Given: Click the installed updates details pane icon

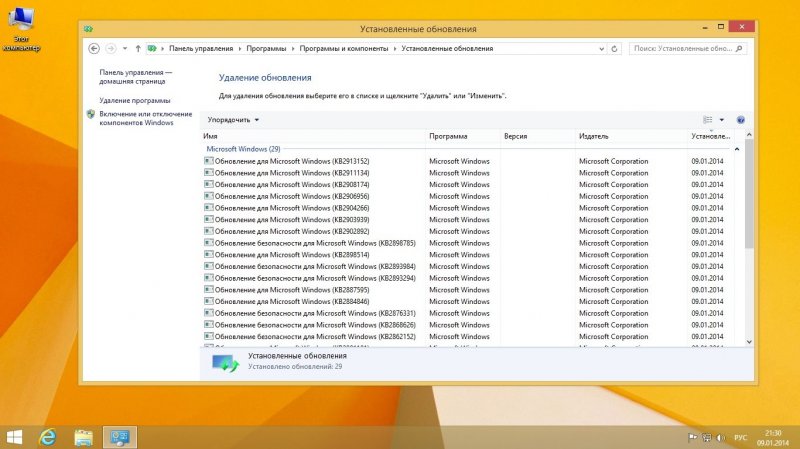Looking at the screenshot, I should click(x=225, y=363).
